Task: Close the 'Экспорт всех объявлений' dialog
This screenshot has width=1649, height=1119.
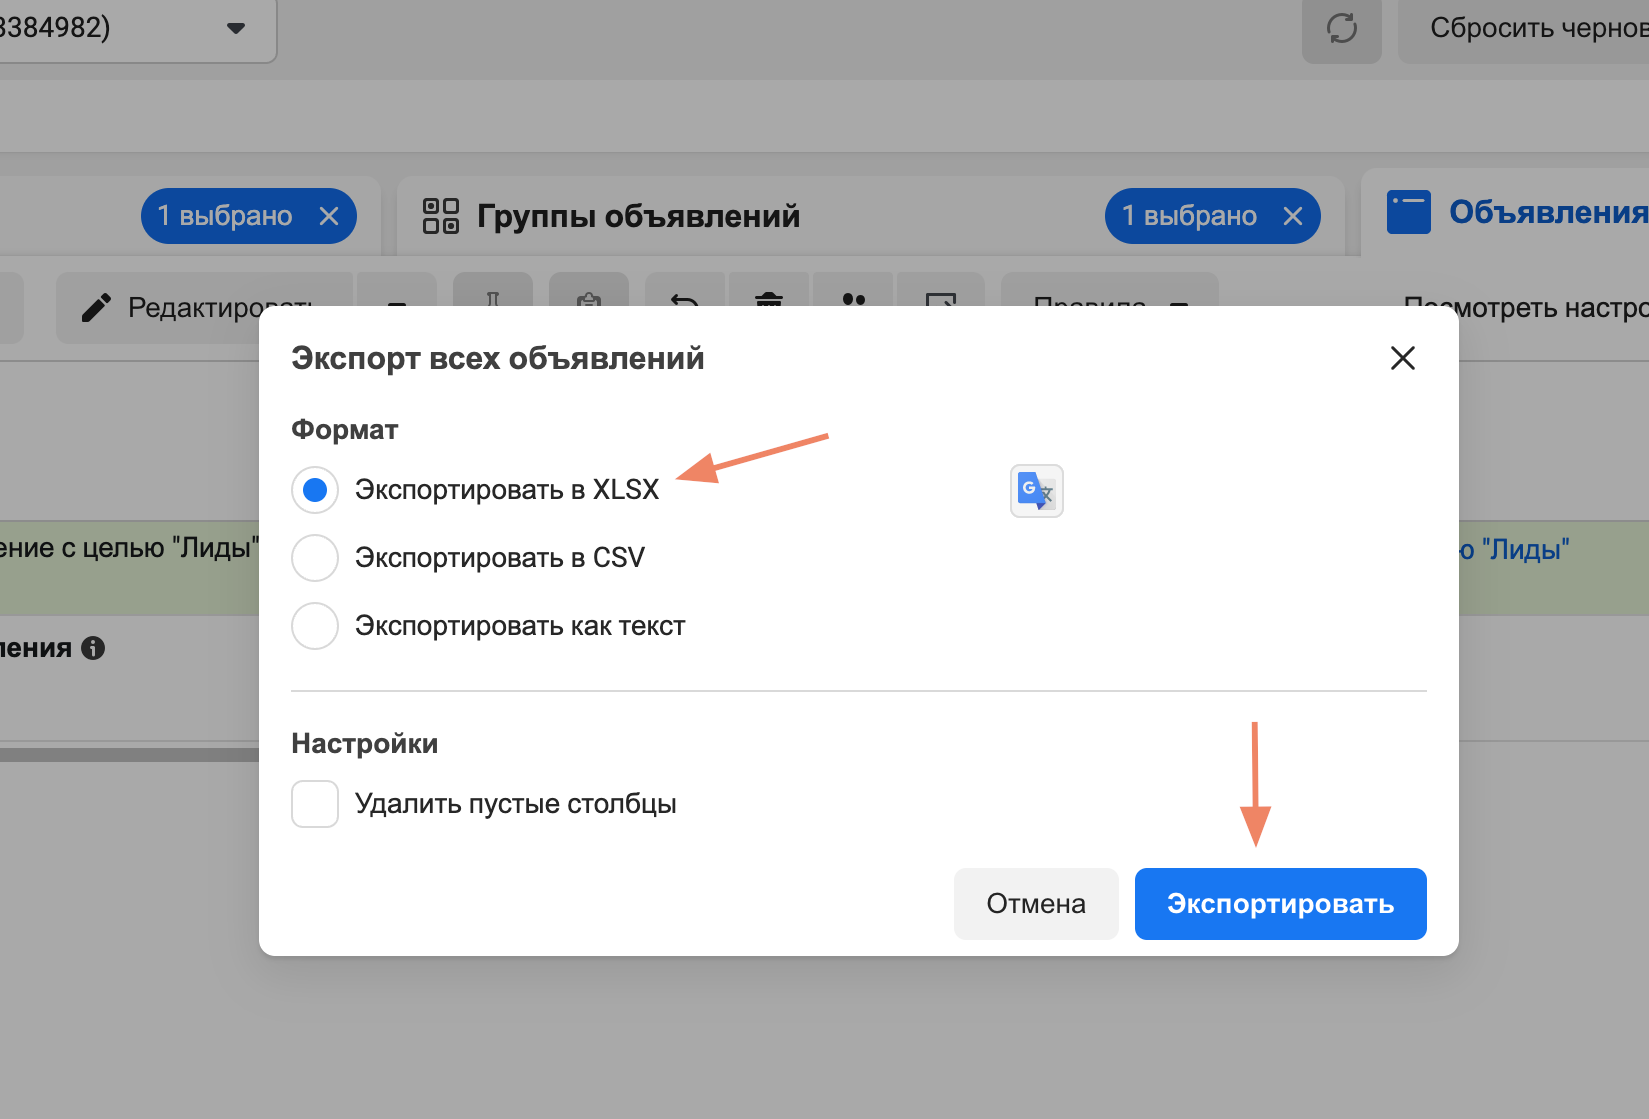Action: point(1402,358)
